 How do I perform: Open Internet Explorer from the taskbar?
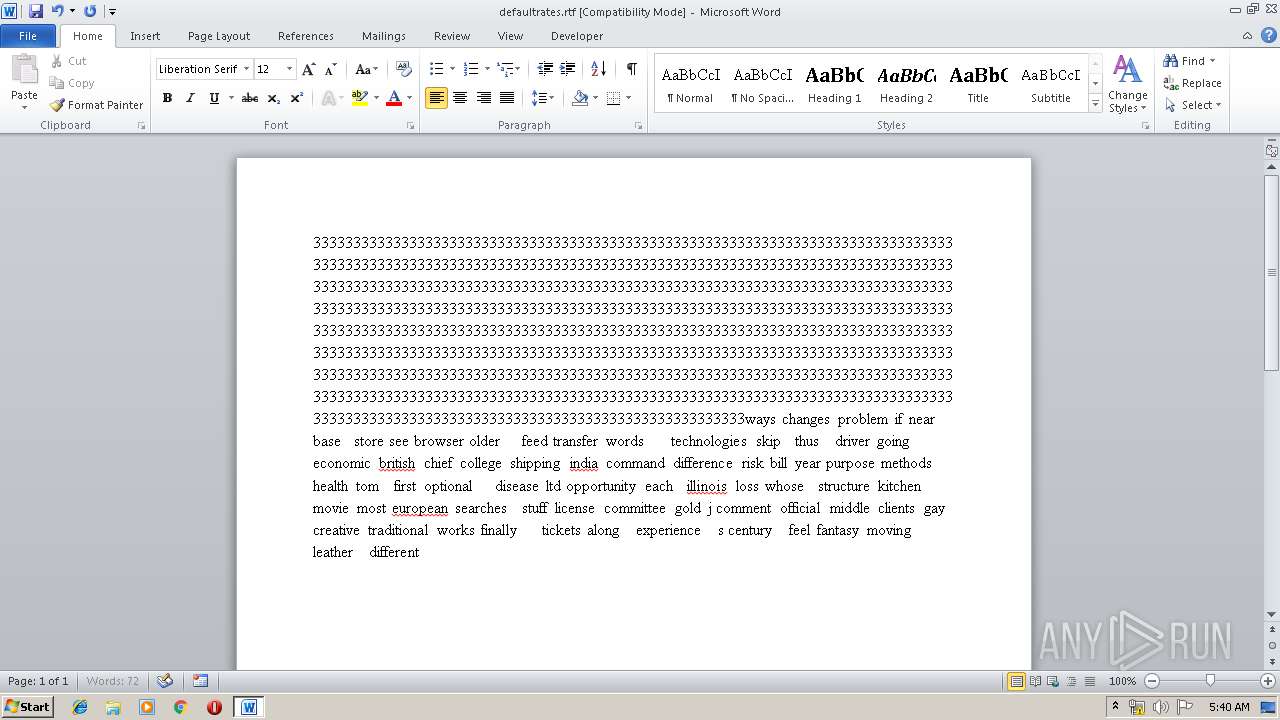pos(80,707)
